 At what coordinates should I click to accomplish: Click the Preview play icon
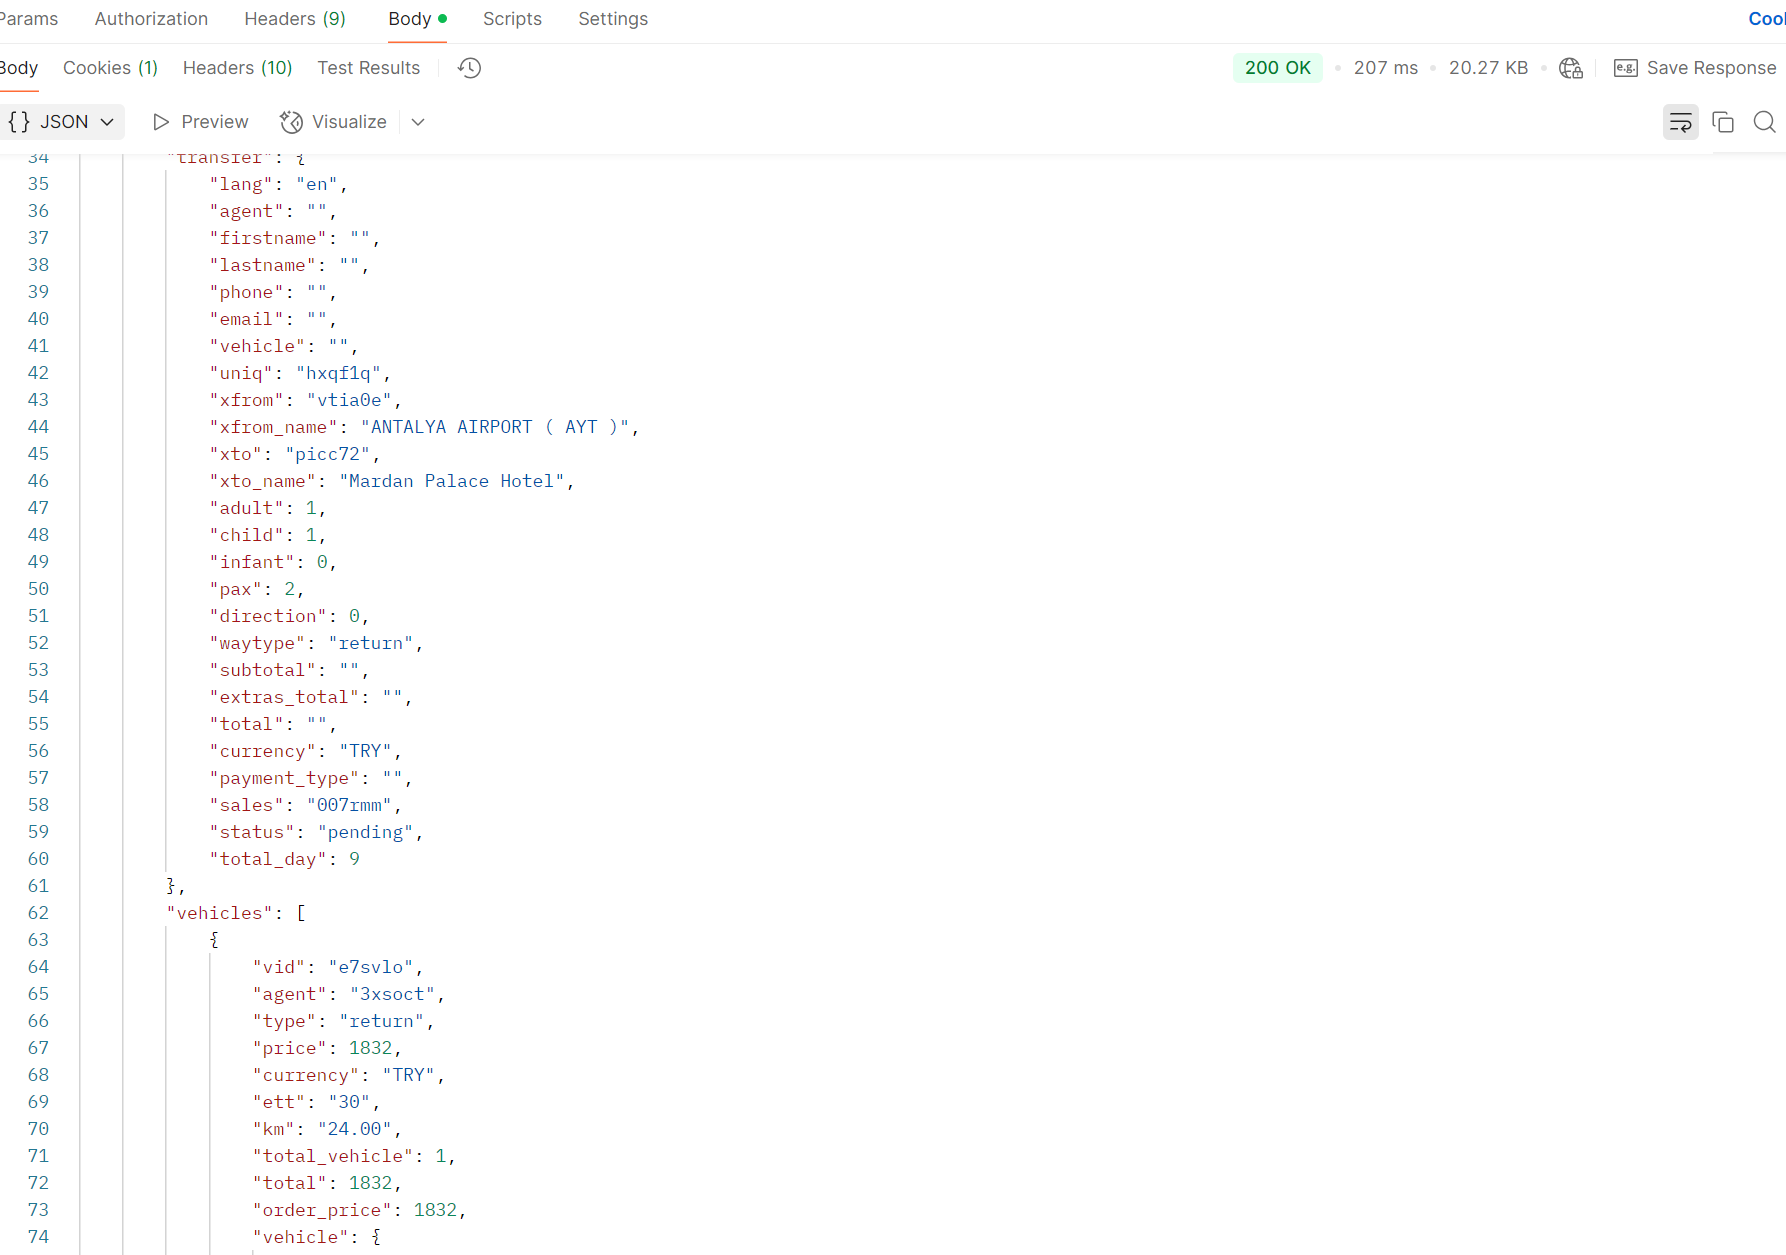pos(161,122)
